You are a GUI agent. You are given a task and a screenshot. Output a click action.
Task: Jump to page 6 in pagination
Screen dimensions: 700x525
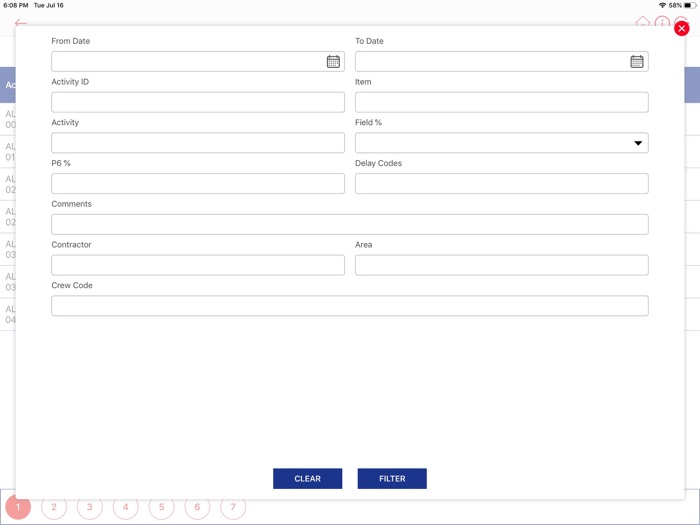197,507
